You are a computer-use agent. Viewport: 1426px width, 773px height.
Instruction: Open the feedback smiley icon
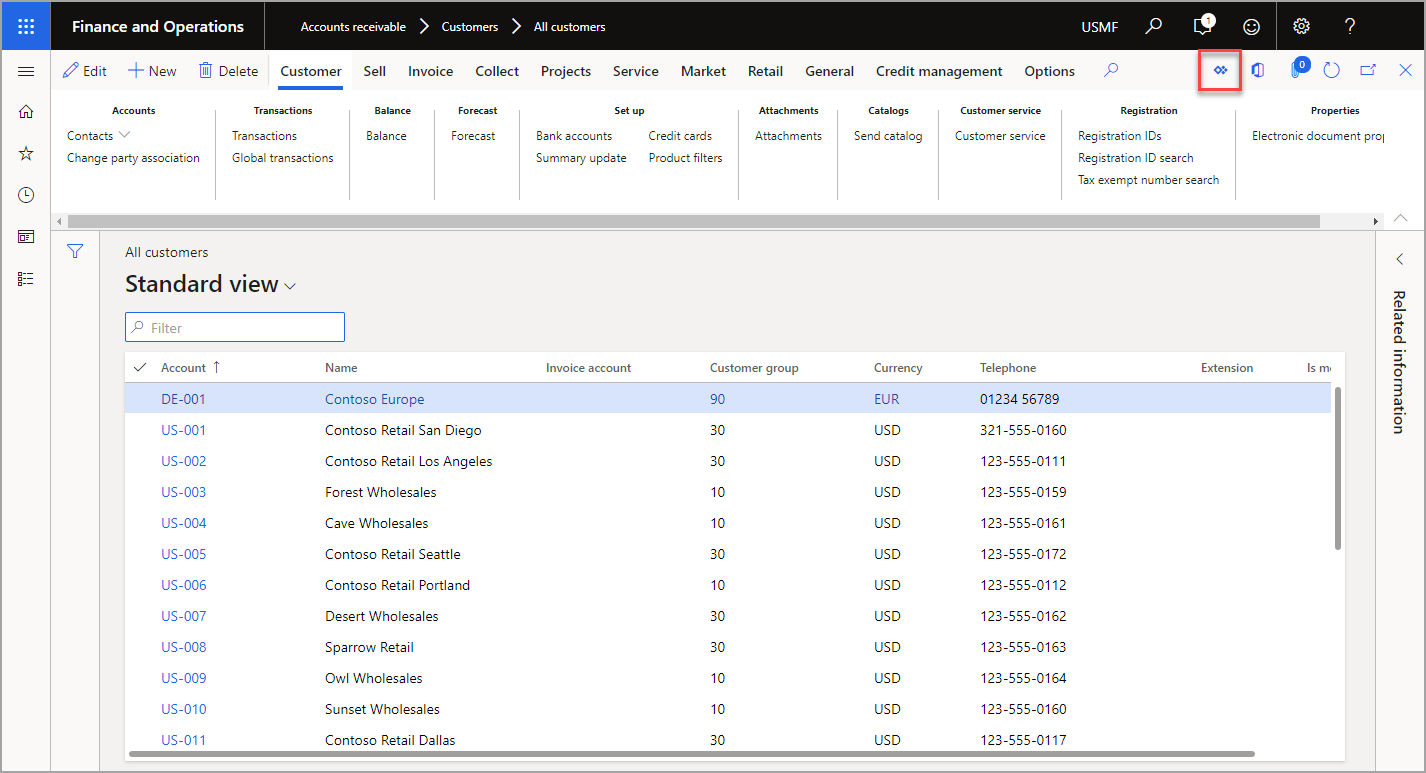point(1251,27)
